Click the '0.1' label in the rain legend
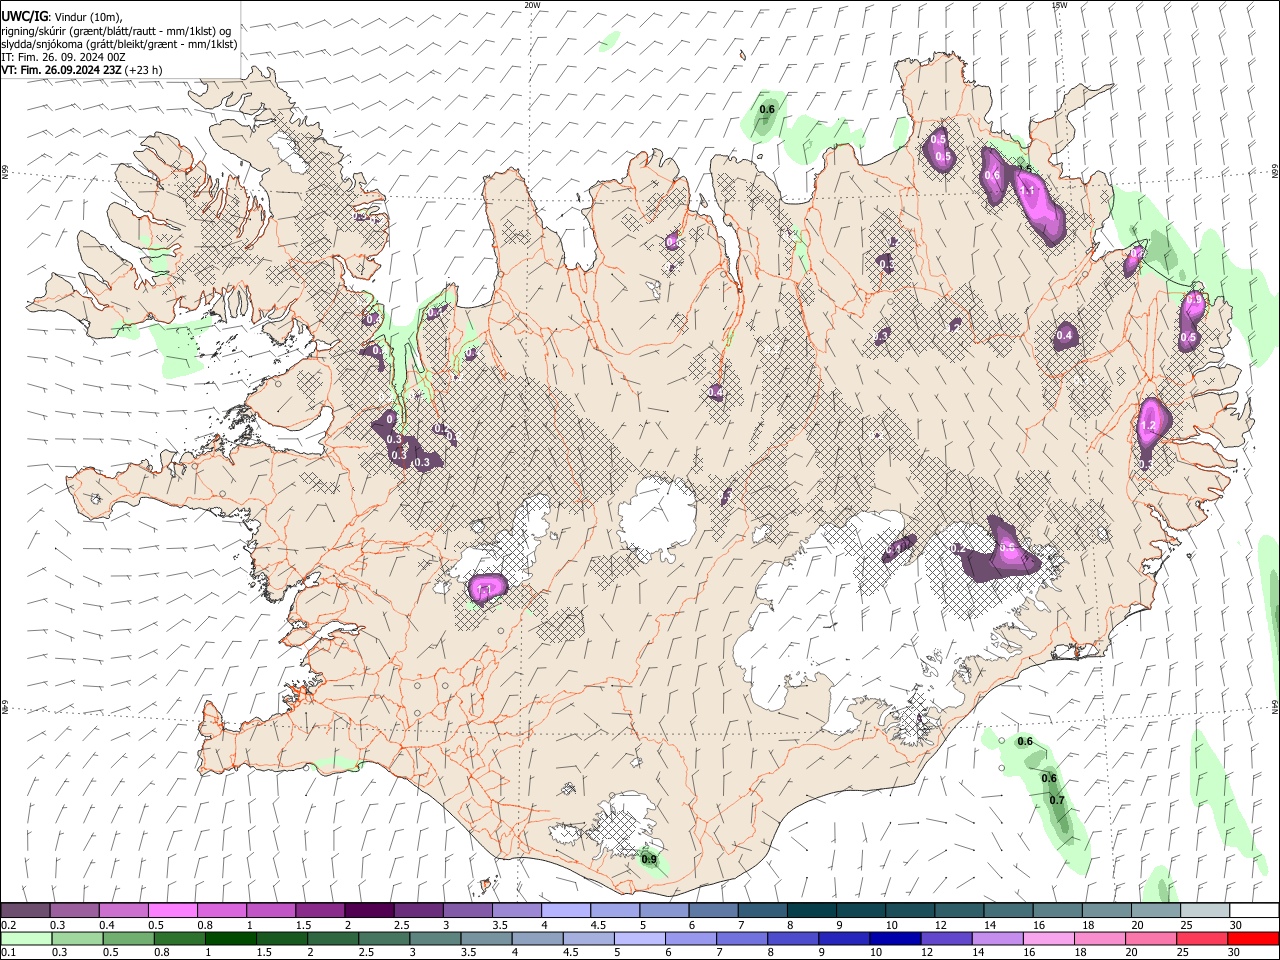Screen dimensions: 1280x960 7,952
